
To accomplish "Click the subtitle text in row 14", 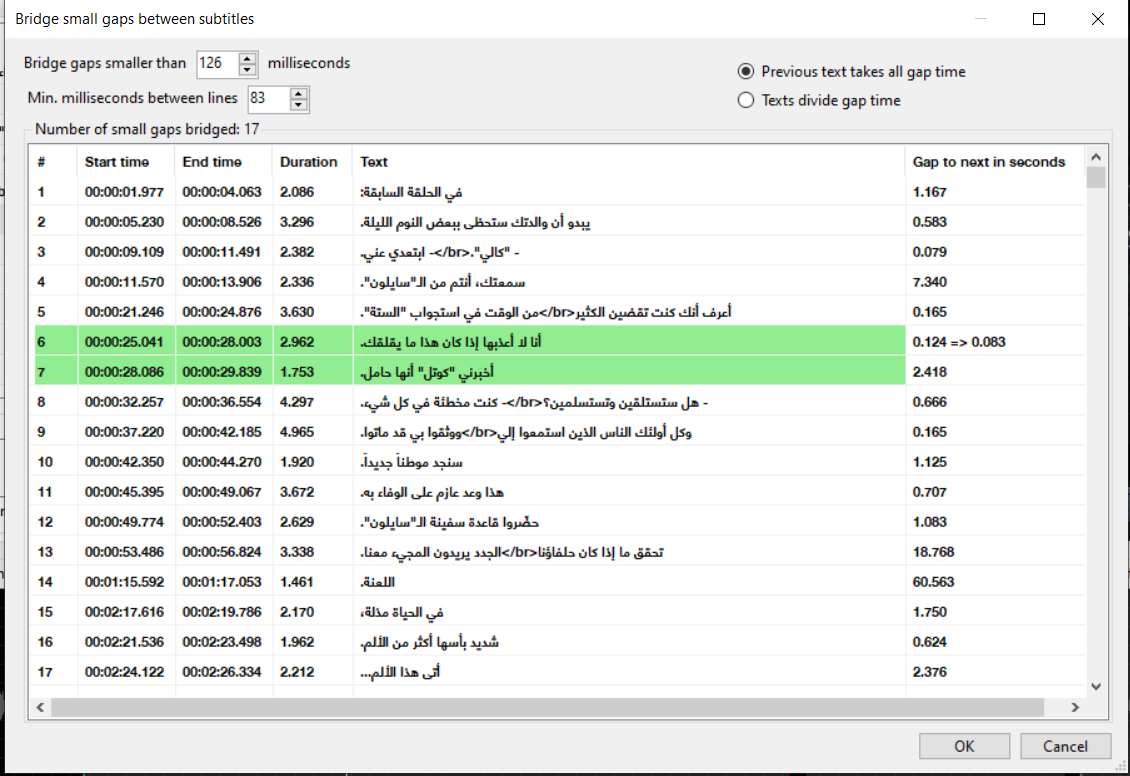I will pos(378,582).
